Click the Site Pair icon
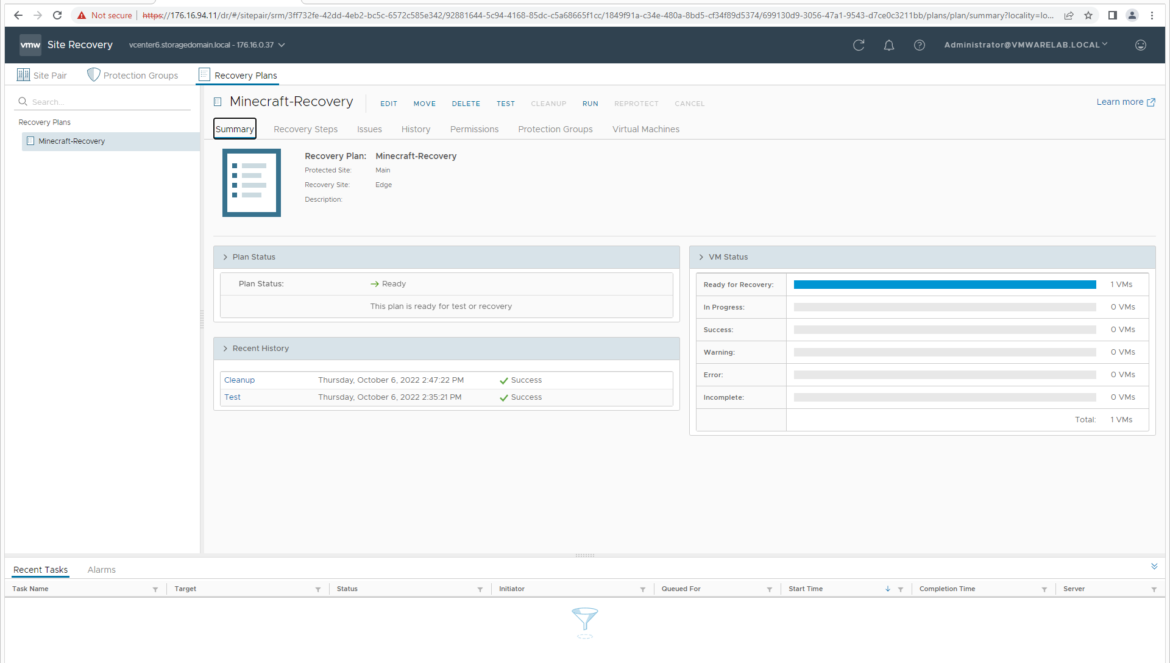This screenshot has width=1170, height=663. coord(23,75)
